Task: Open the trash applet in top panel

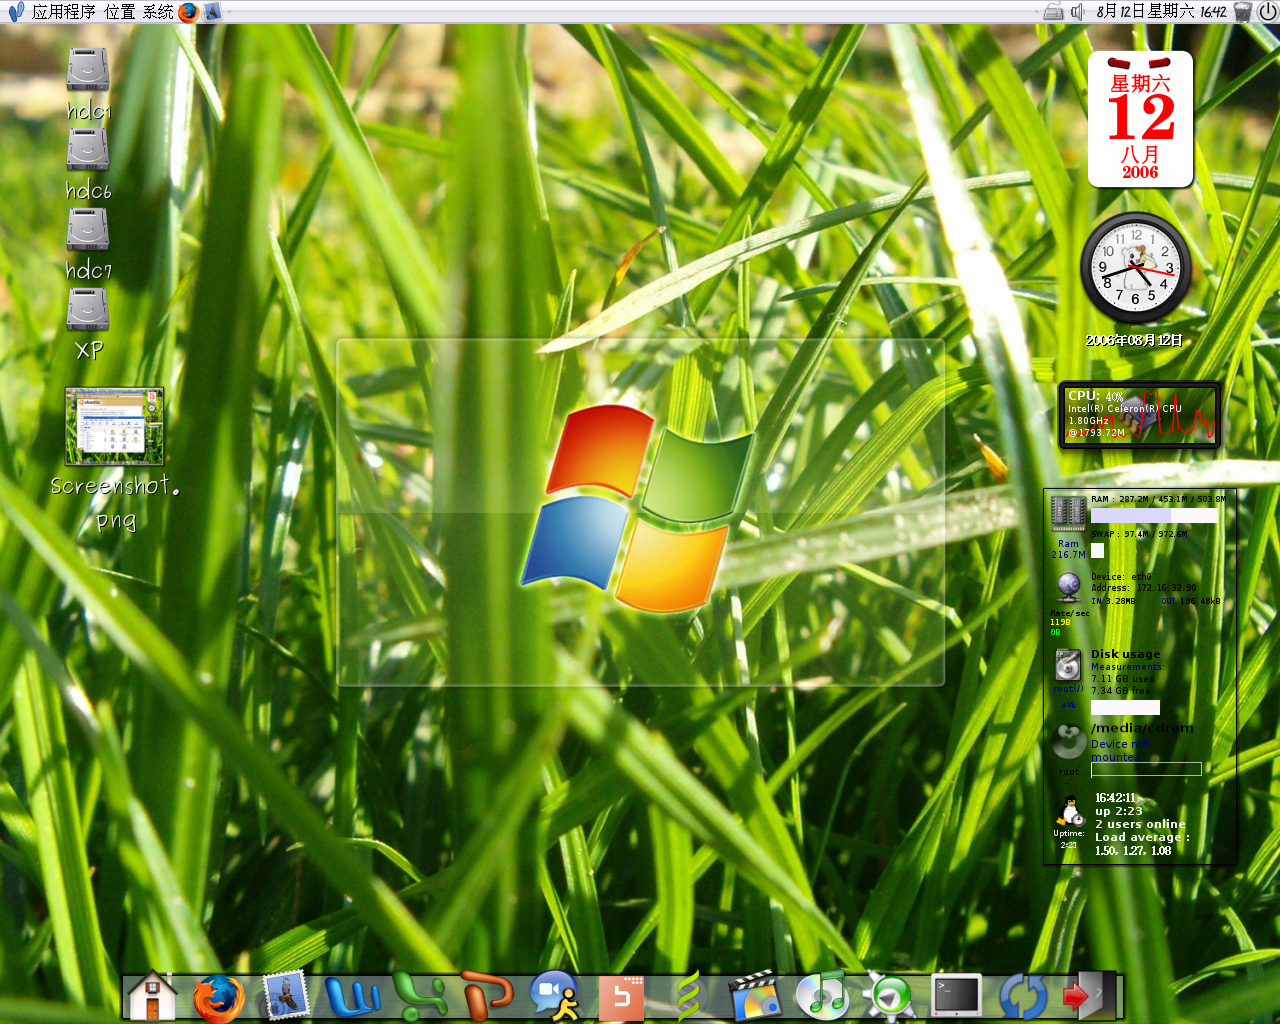Action: point(1242,12)
